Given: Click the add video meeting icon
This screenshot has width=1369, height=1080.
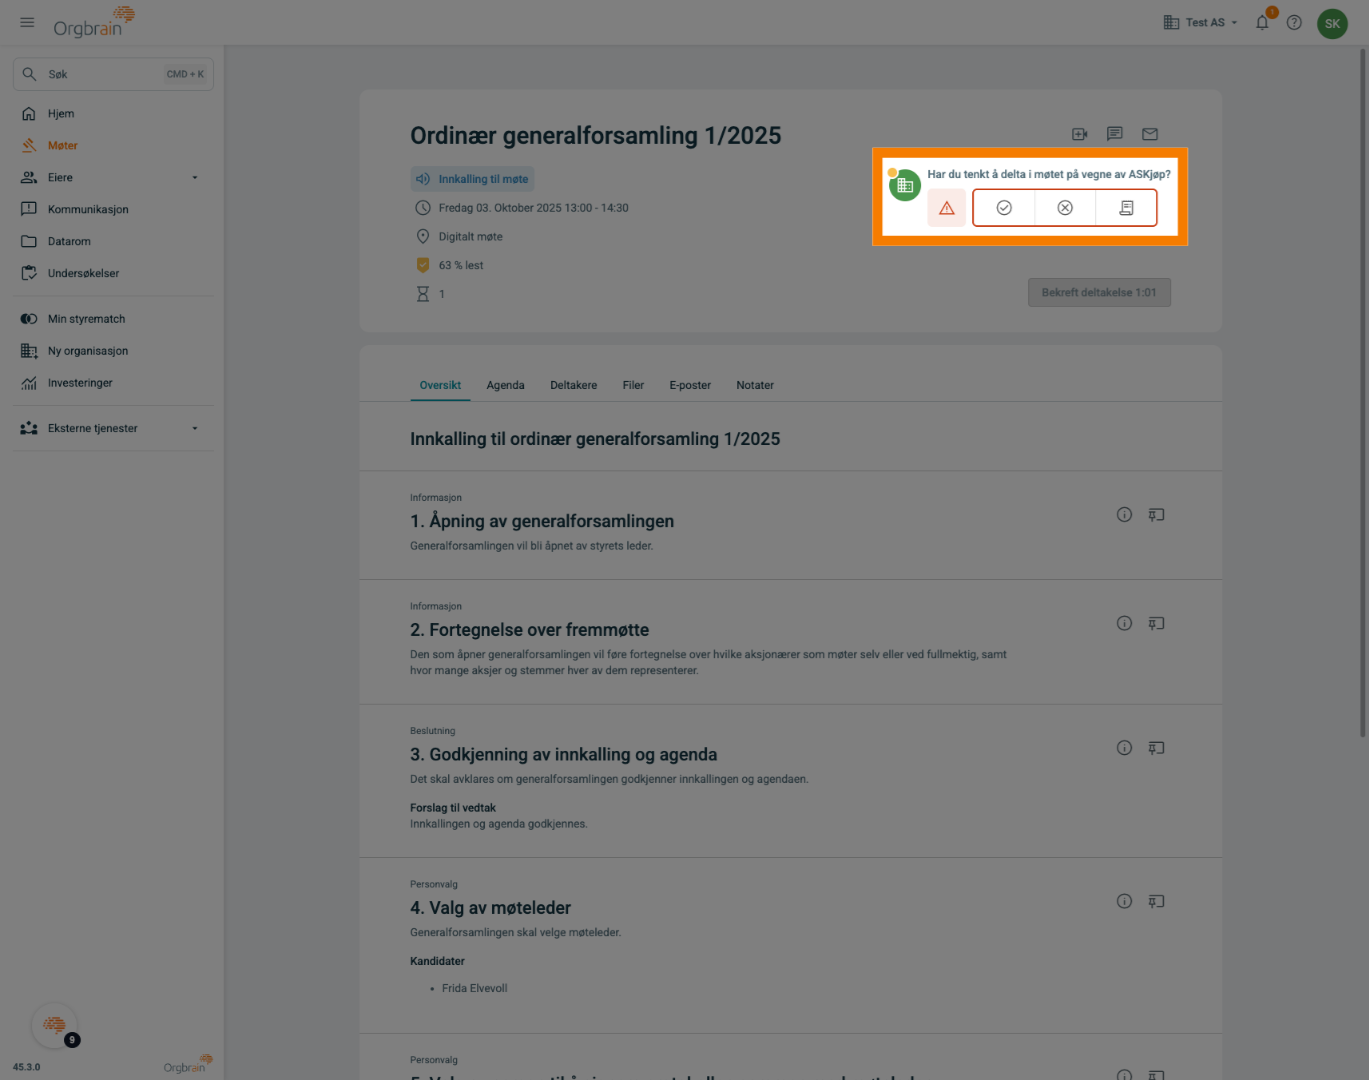Looking at the screenshot, I should (x=1080, y=134).
